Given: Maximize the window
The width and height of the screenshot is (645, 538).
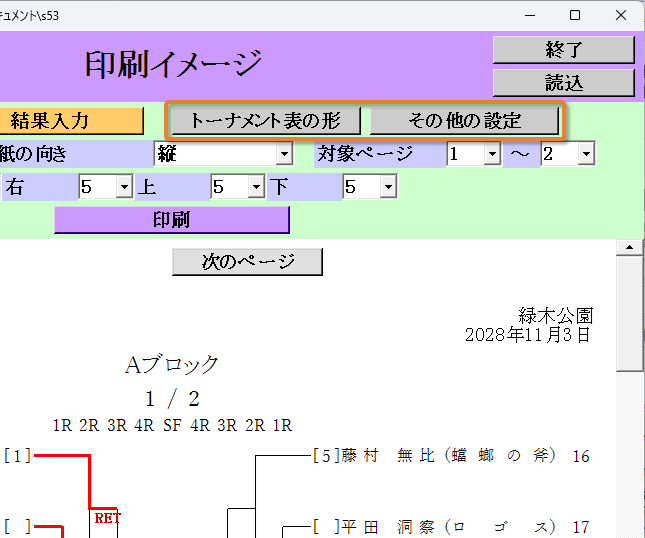Looking at the screenshot, I should coord(575,15).
